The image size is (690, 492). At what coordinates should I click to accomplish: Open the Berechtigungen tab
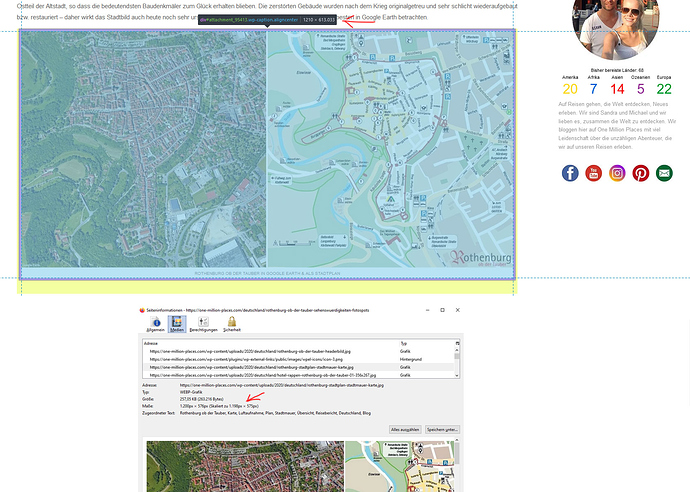pos(203,324)
